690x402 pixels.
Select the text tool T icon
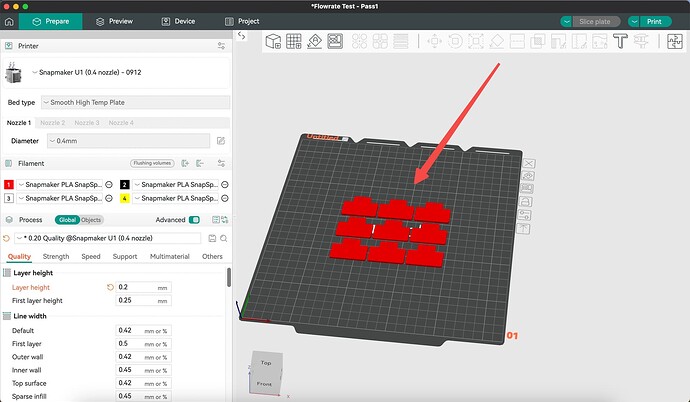pyautogui.click(x=620, y=41)
